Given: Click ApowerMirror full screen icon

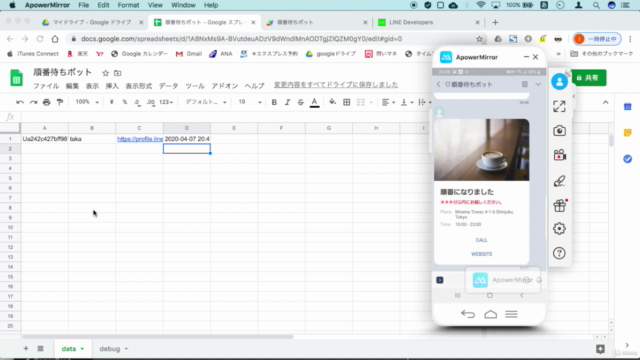Looking at the screenshot, I should pos(559,107).
